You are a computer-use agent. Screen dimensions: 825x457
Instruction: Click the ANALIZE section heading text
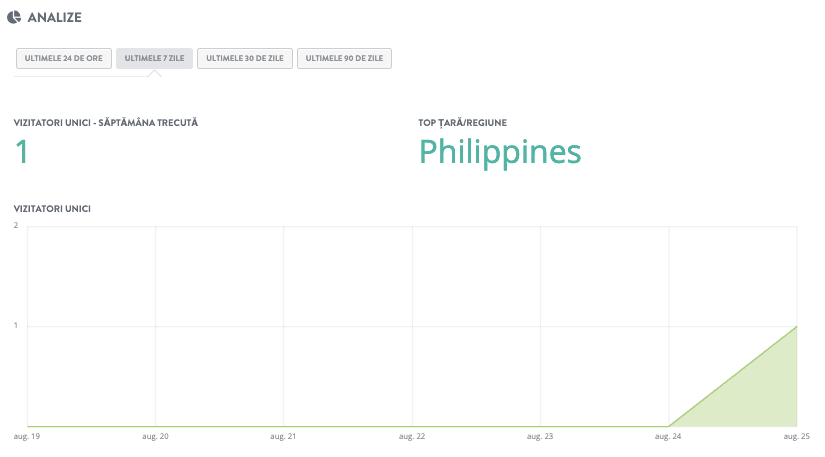55,17
